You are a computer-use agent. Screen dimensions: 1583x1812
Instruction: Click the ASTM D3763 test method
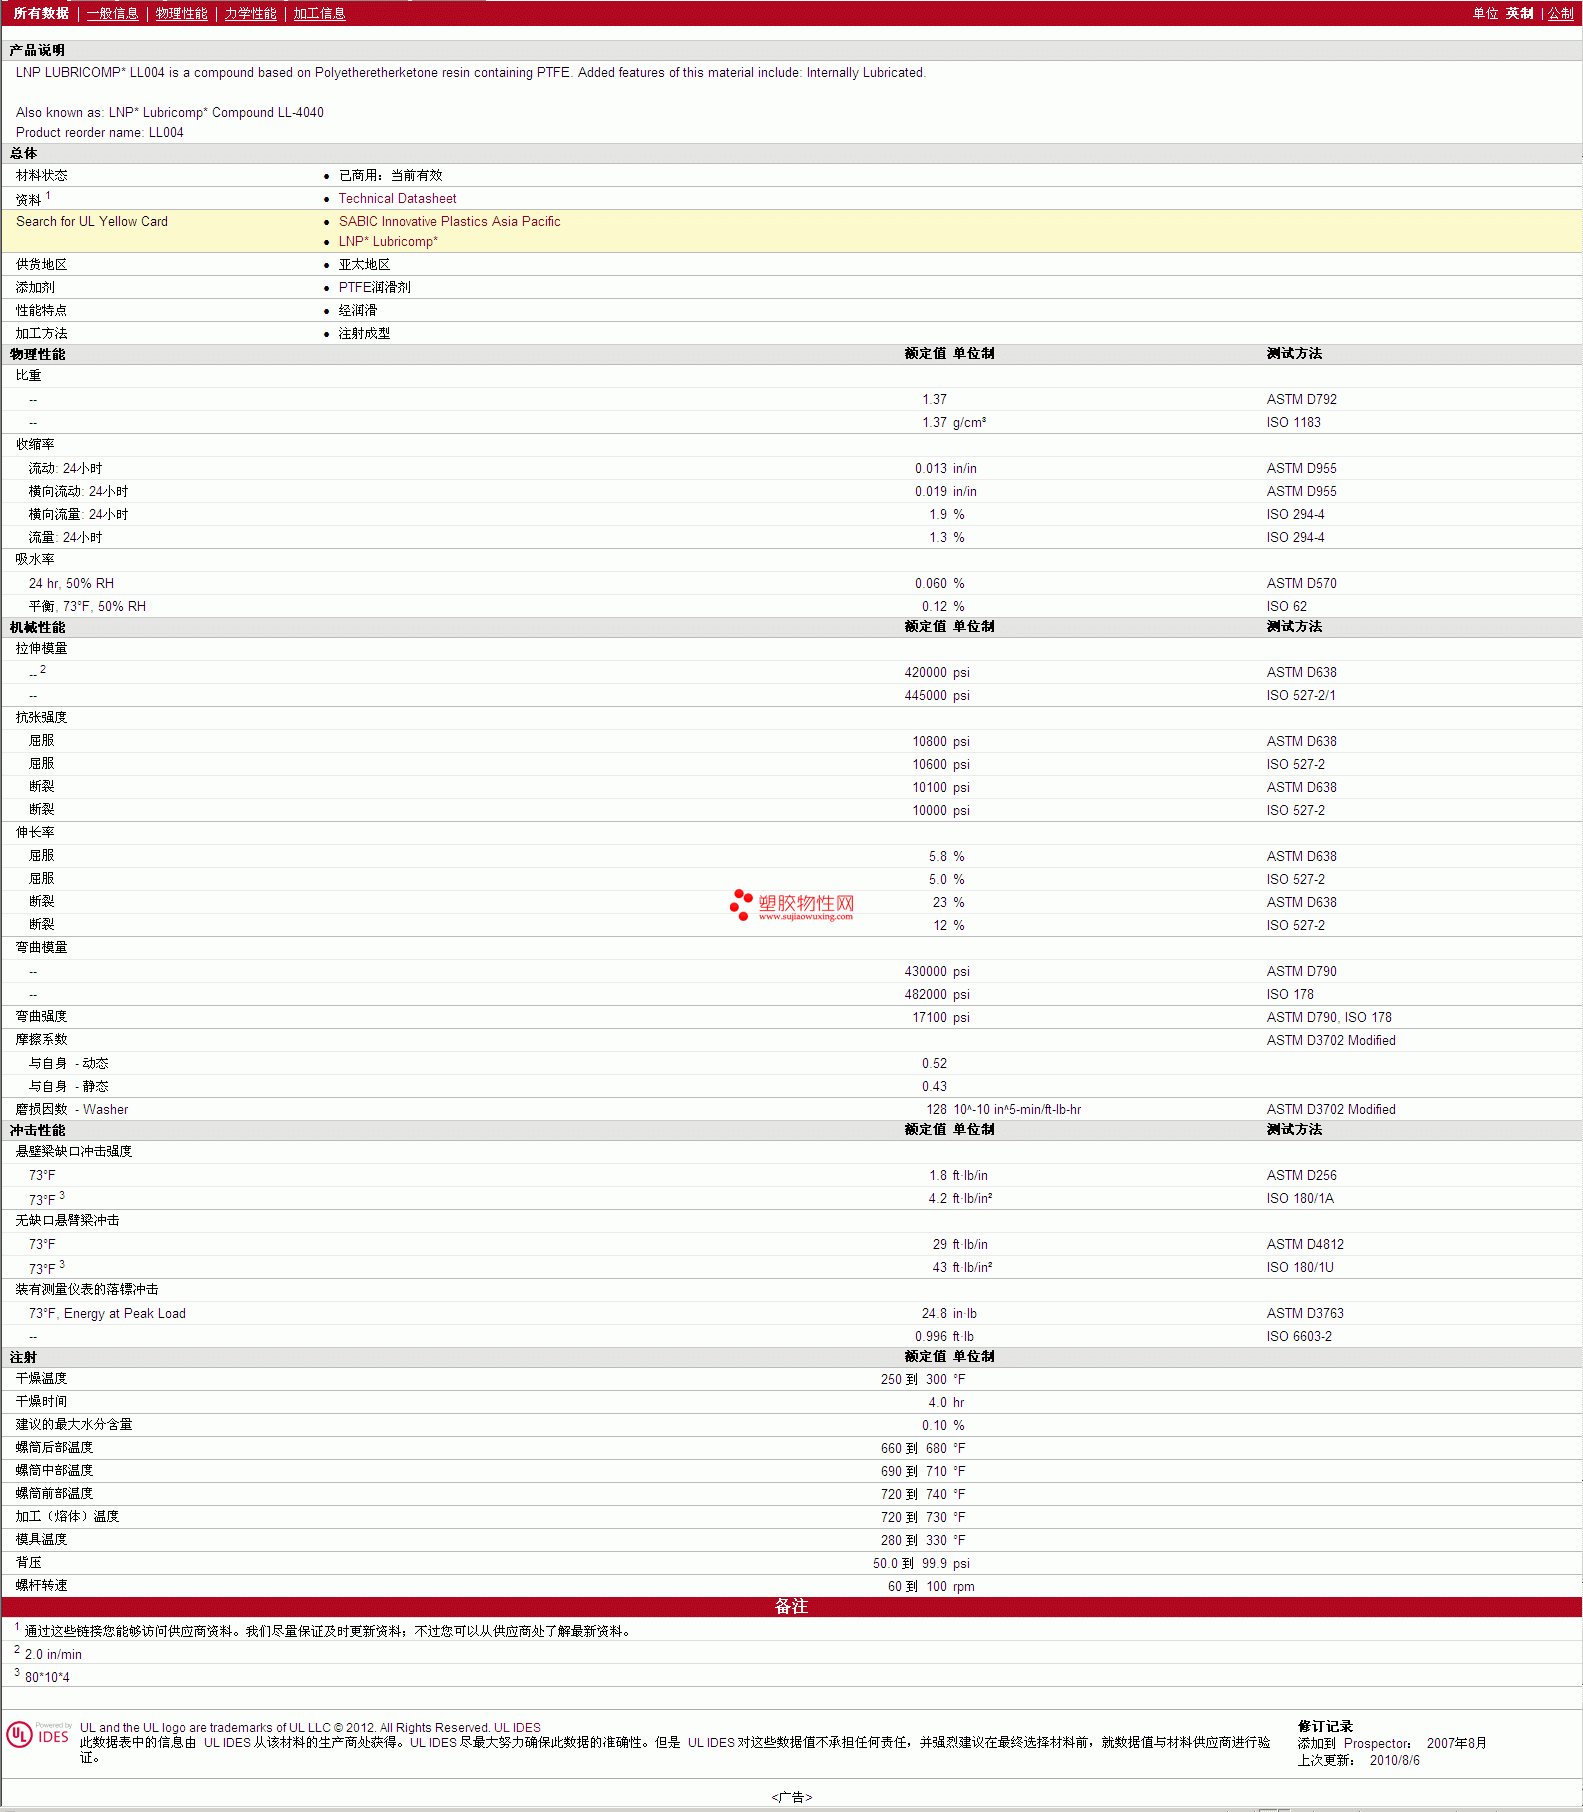pos(1305,1314)
